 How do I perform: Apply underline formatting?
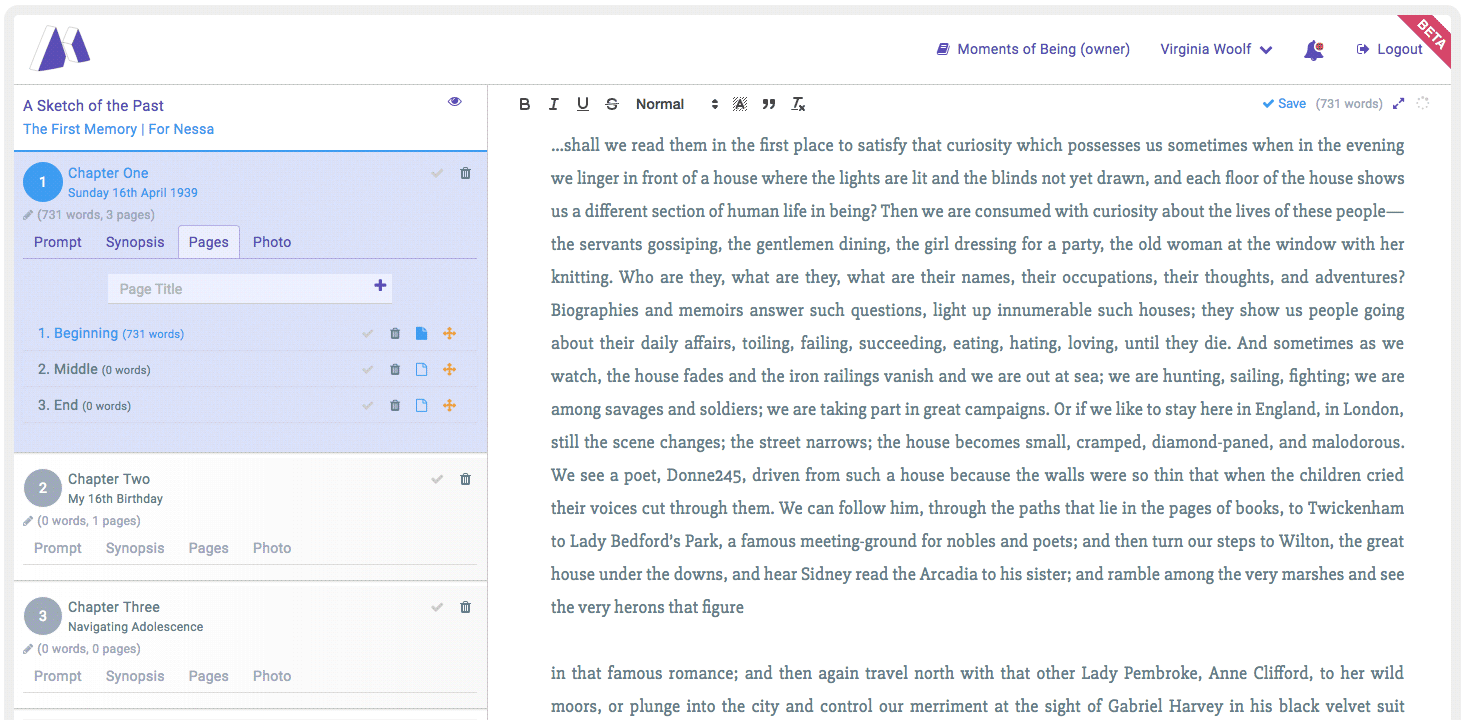(583, 104)
